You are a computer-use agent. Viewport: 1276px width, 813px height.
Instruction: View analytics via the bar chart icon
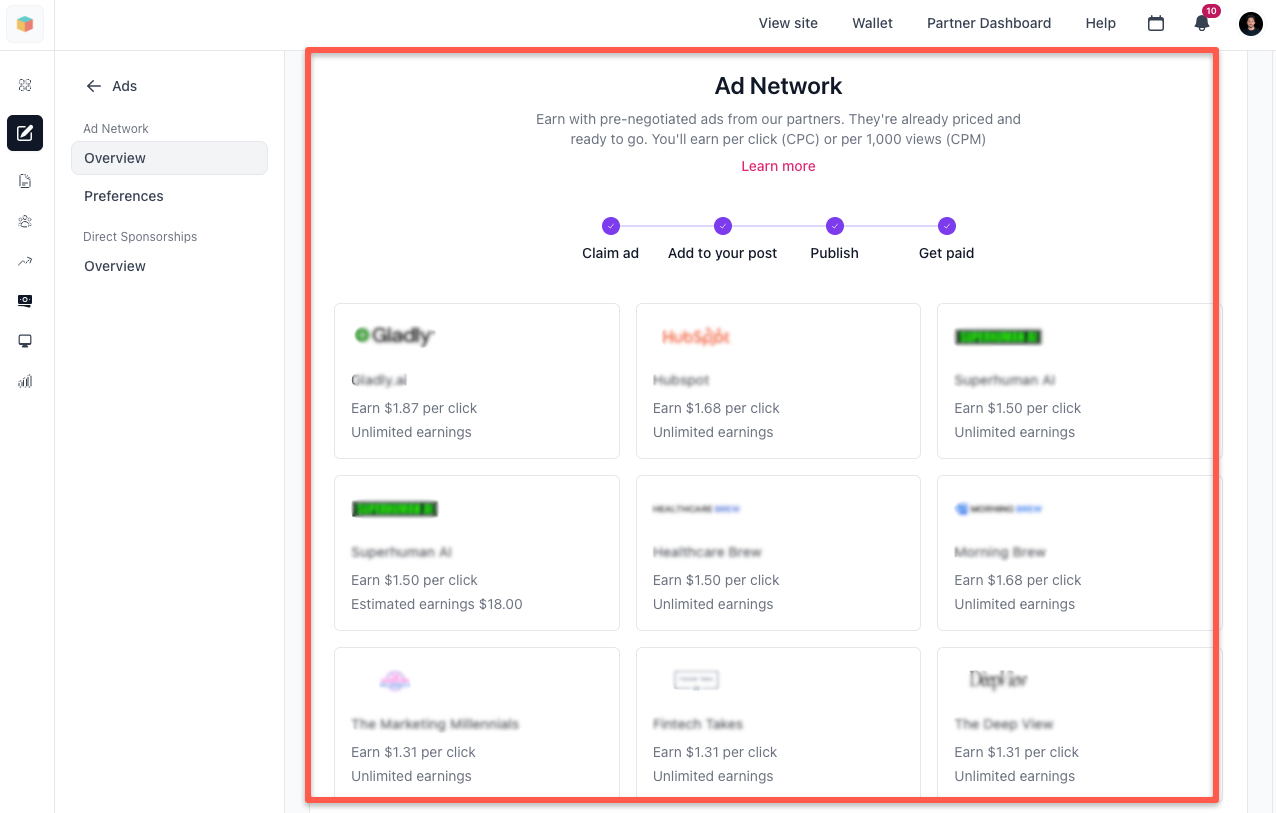click(24, 381)
